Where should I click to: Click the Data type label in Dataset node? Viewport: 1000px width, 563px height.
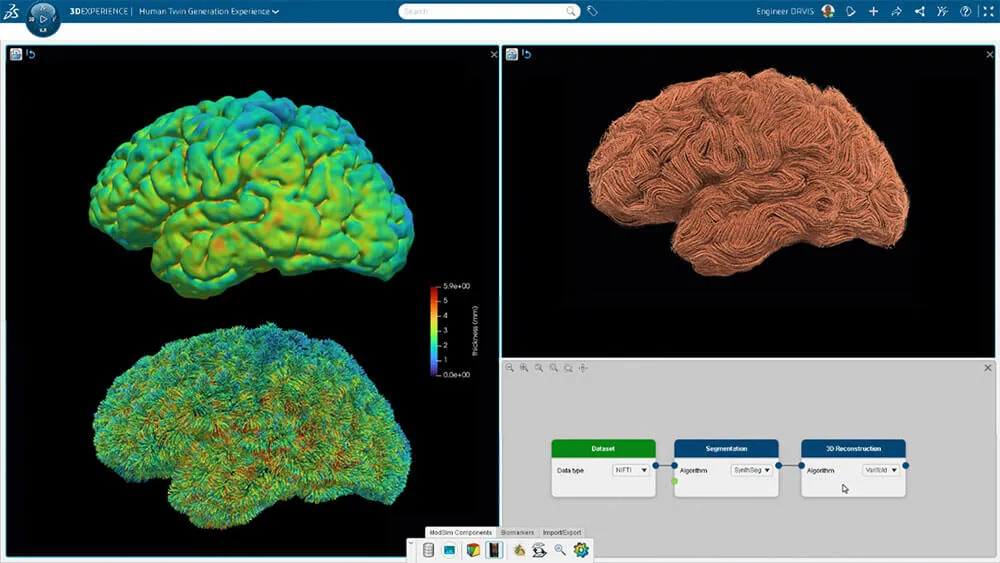(570, 471)
